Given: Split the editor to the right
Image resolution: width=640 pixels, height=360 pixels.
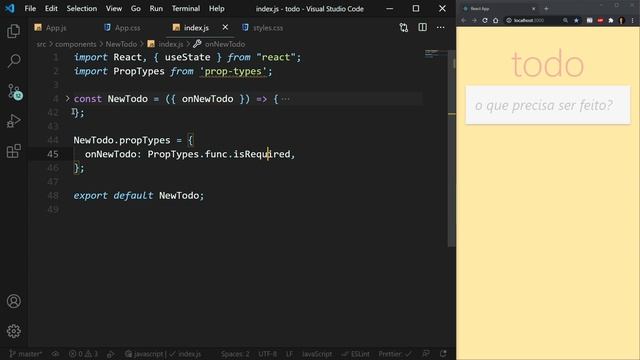Looking at the screenshot, I should pyautogui.click(x=422, y=27).
